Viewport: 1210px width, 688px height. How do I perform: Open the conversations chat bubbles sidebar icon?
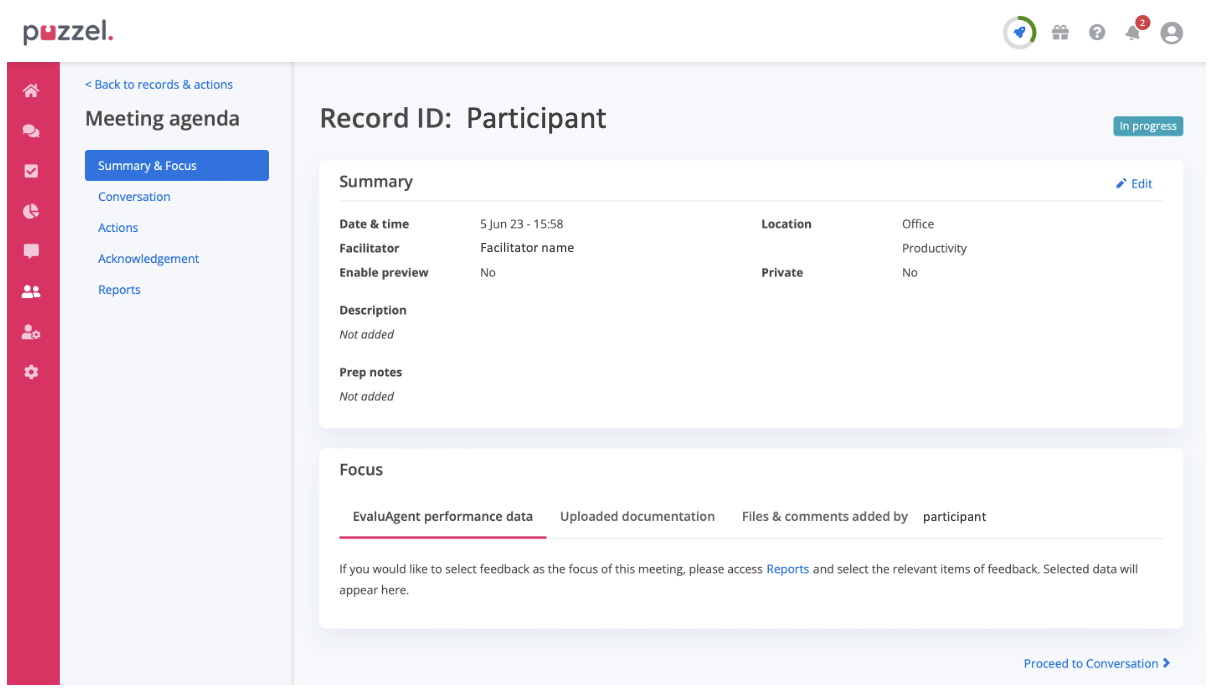click(31, 131)
